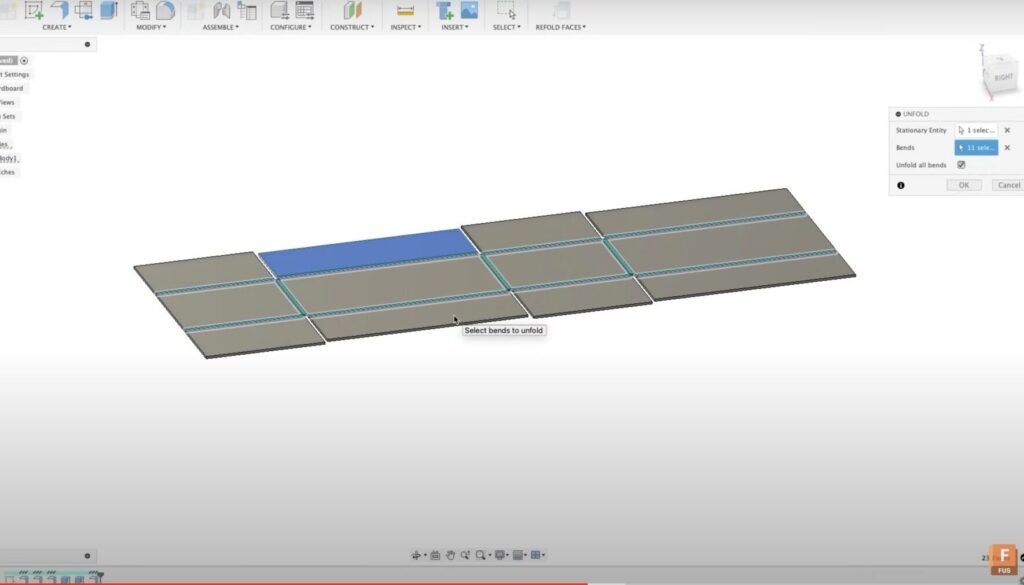This screenshot has width=1024, height=585.
Task: Click the Pan icon in the navigation bar
Action: click(x=452, y=554)
